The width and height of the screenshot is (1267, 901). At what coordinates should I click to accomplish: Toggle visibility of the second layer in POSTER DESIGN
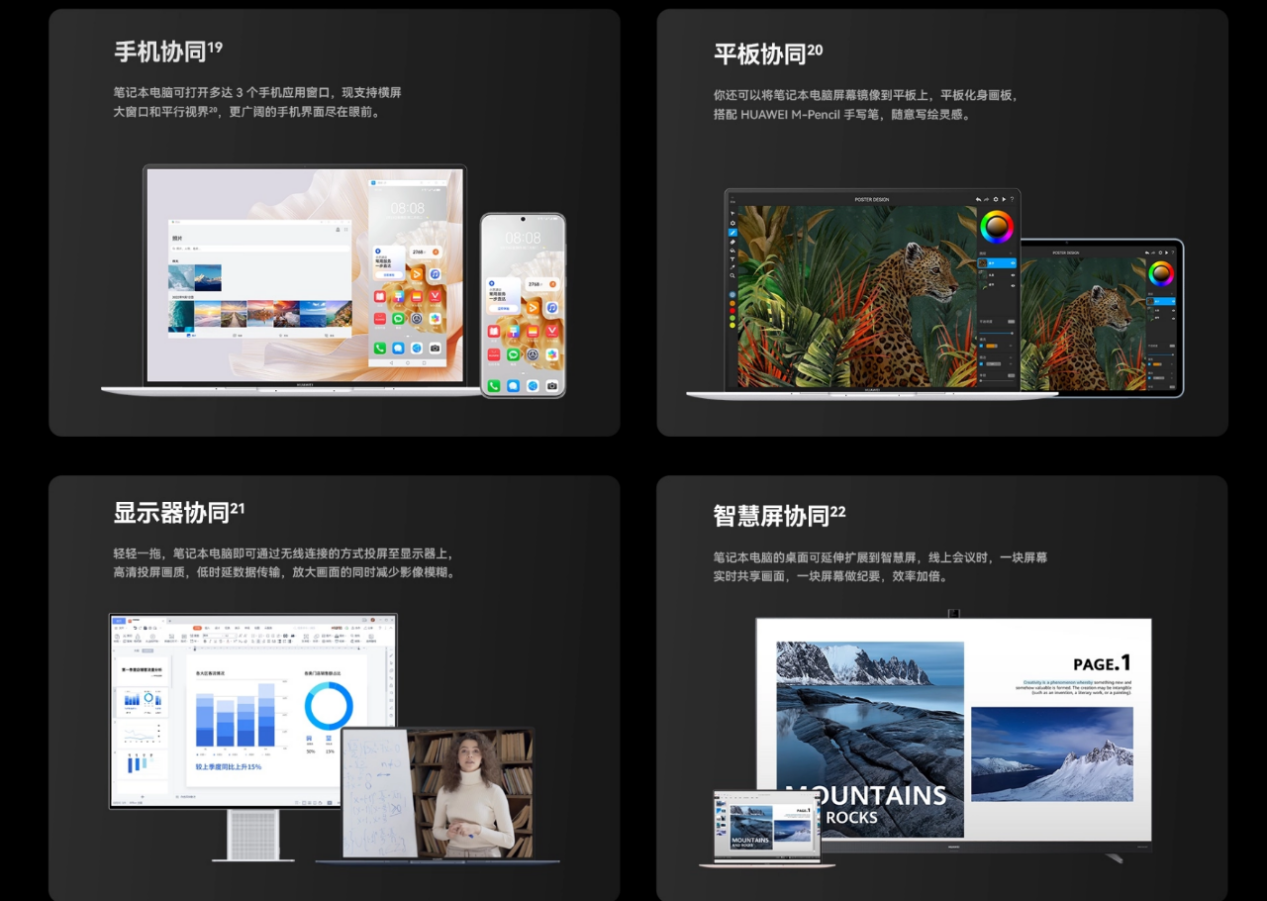[1012, 276]
